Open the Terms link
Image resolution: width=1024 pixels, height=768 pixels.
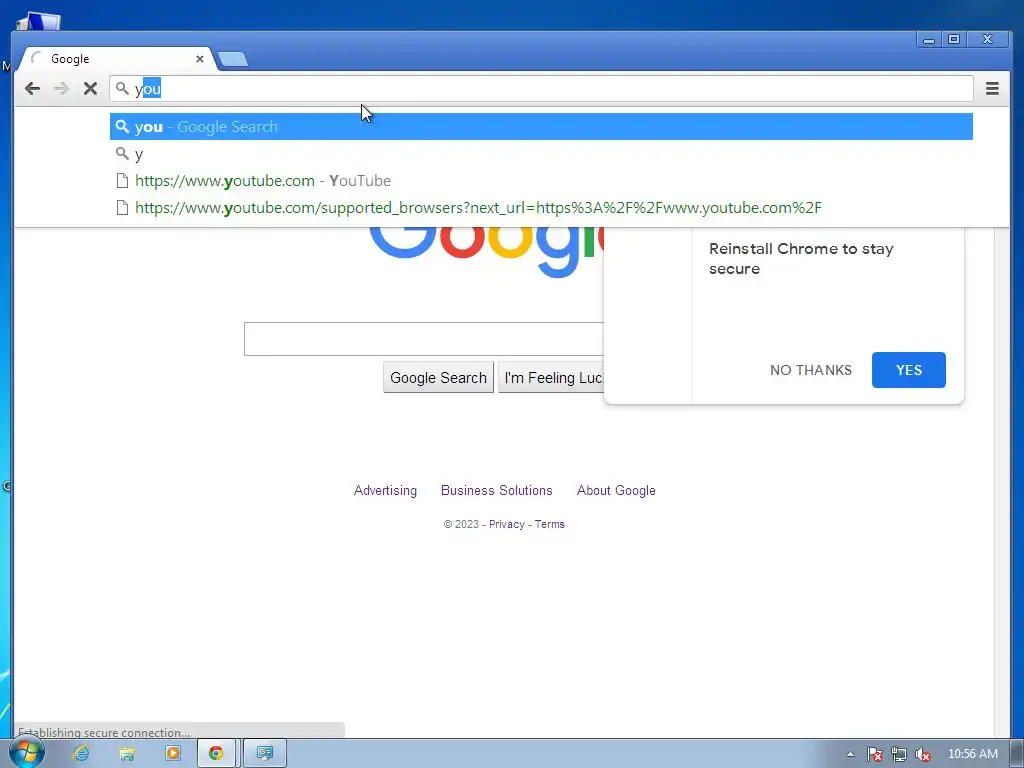[550, 524]
